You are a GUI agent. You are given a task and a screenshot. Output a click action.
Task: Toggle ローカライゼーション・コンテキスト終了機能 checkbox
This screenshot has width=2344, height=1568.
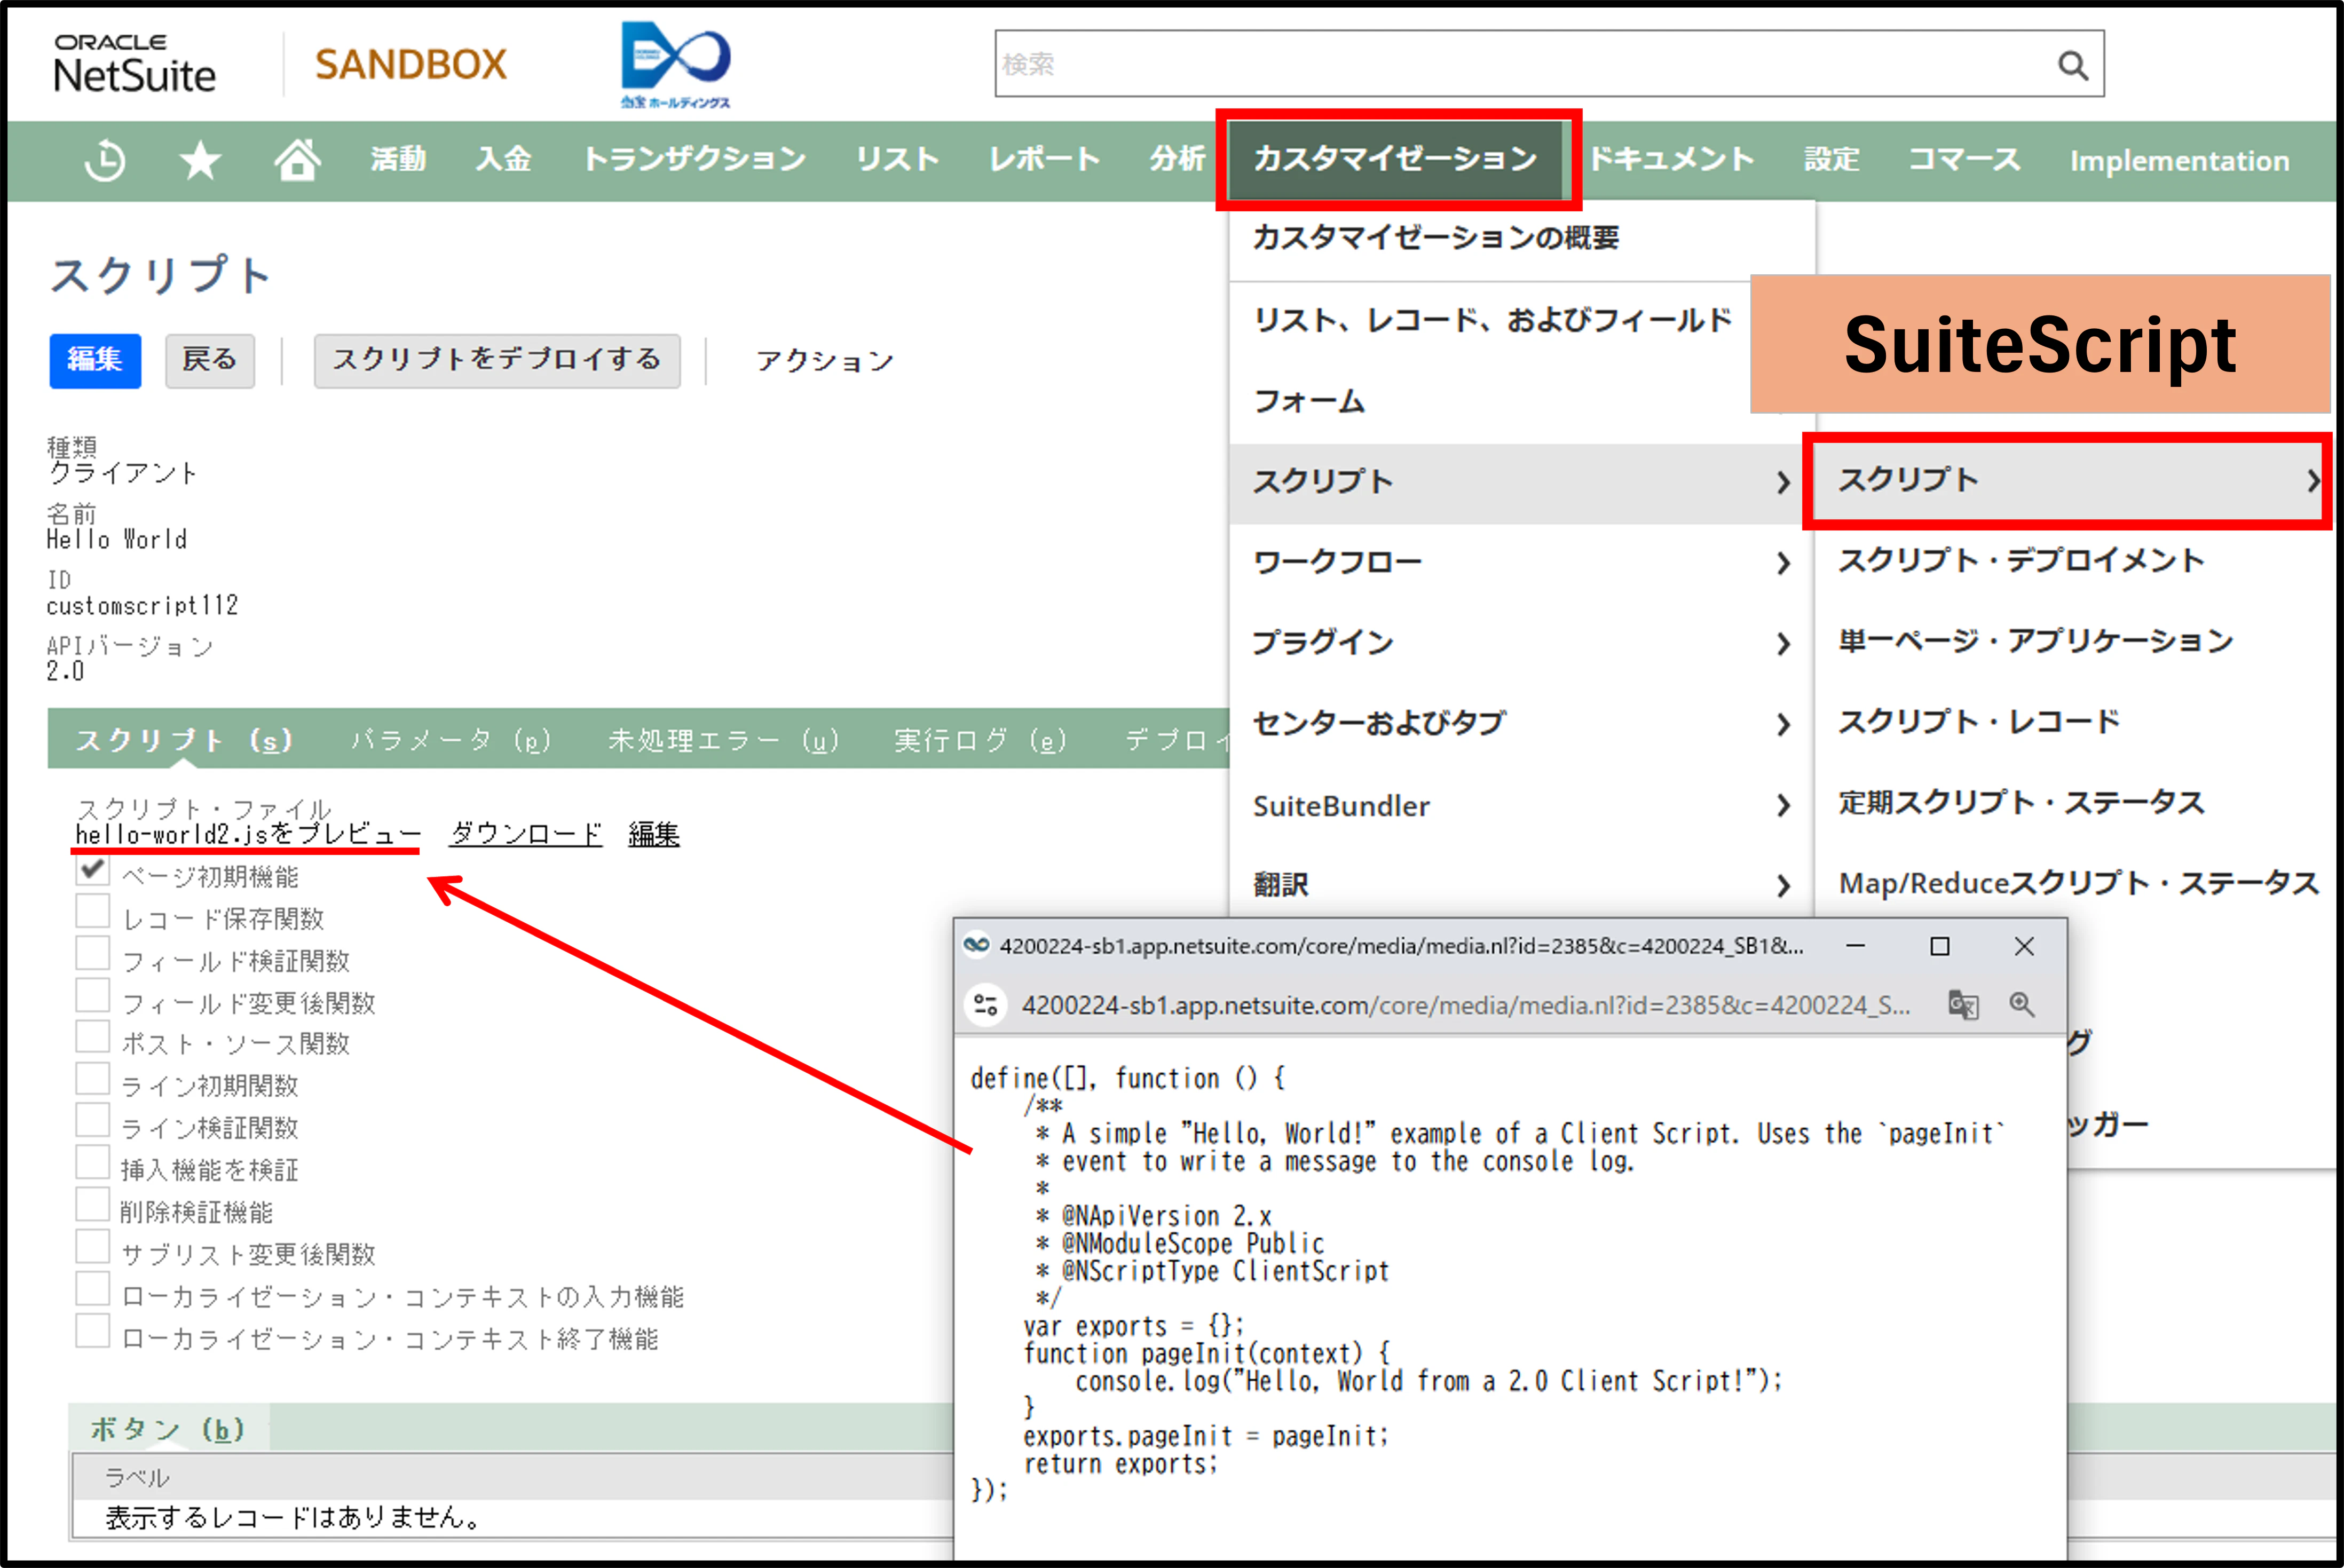coord(93,1331)
